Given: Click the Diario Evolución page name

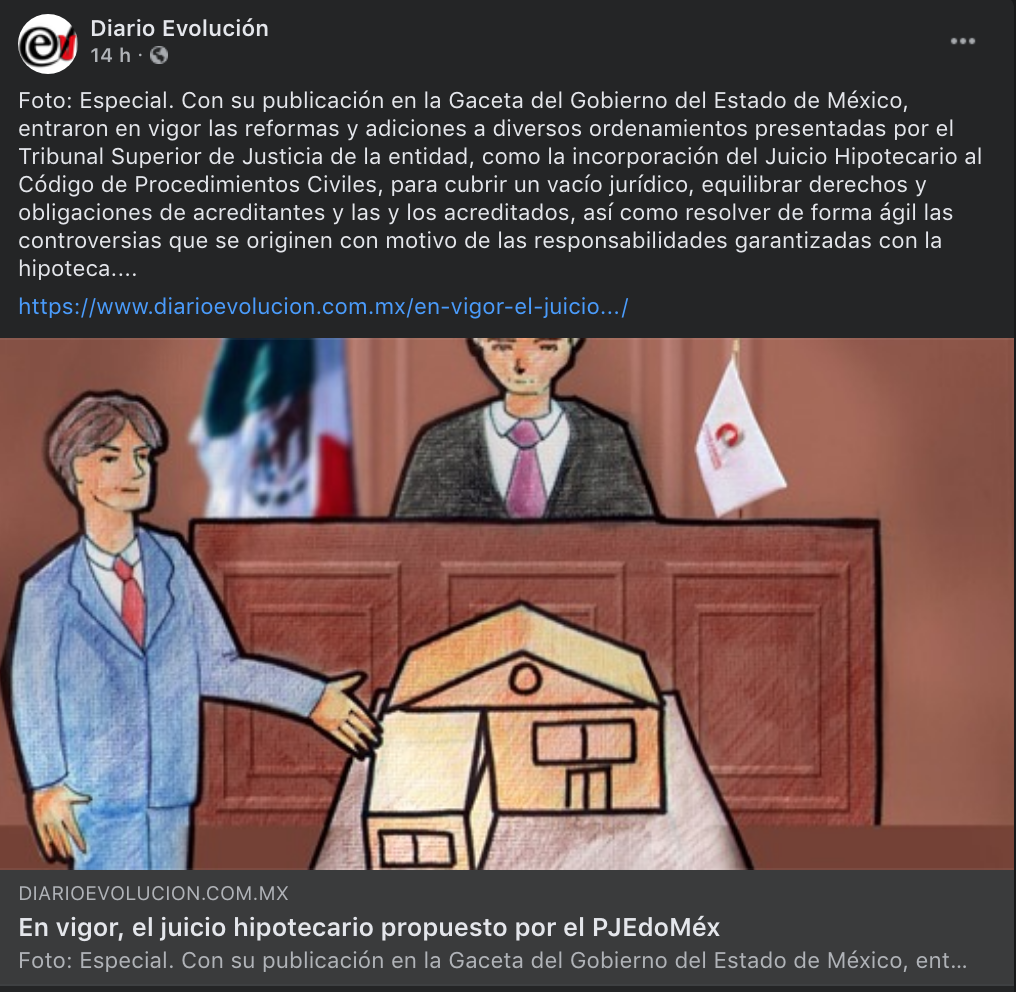Looking at the screenshot, I should (179, 29).
